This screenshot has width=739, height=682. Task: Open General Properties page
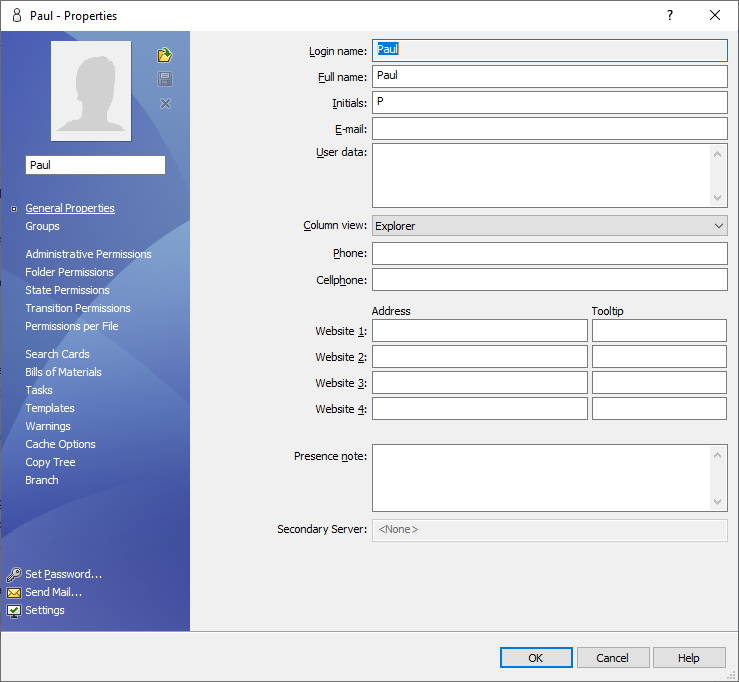point(70,208)
